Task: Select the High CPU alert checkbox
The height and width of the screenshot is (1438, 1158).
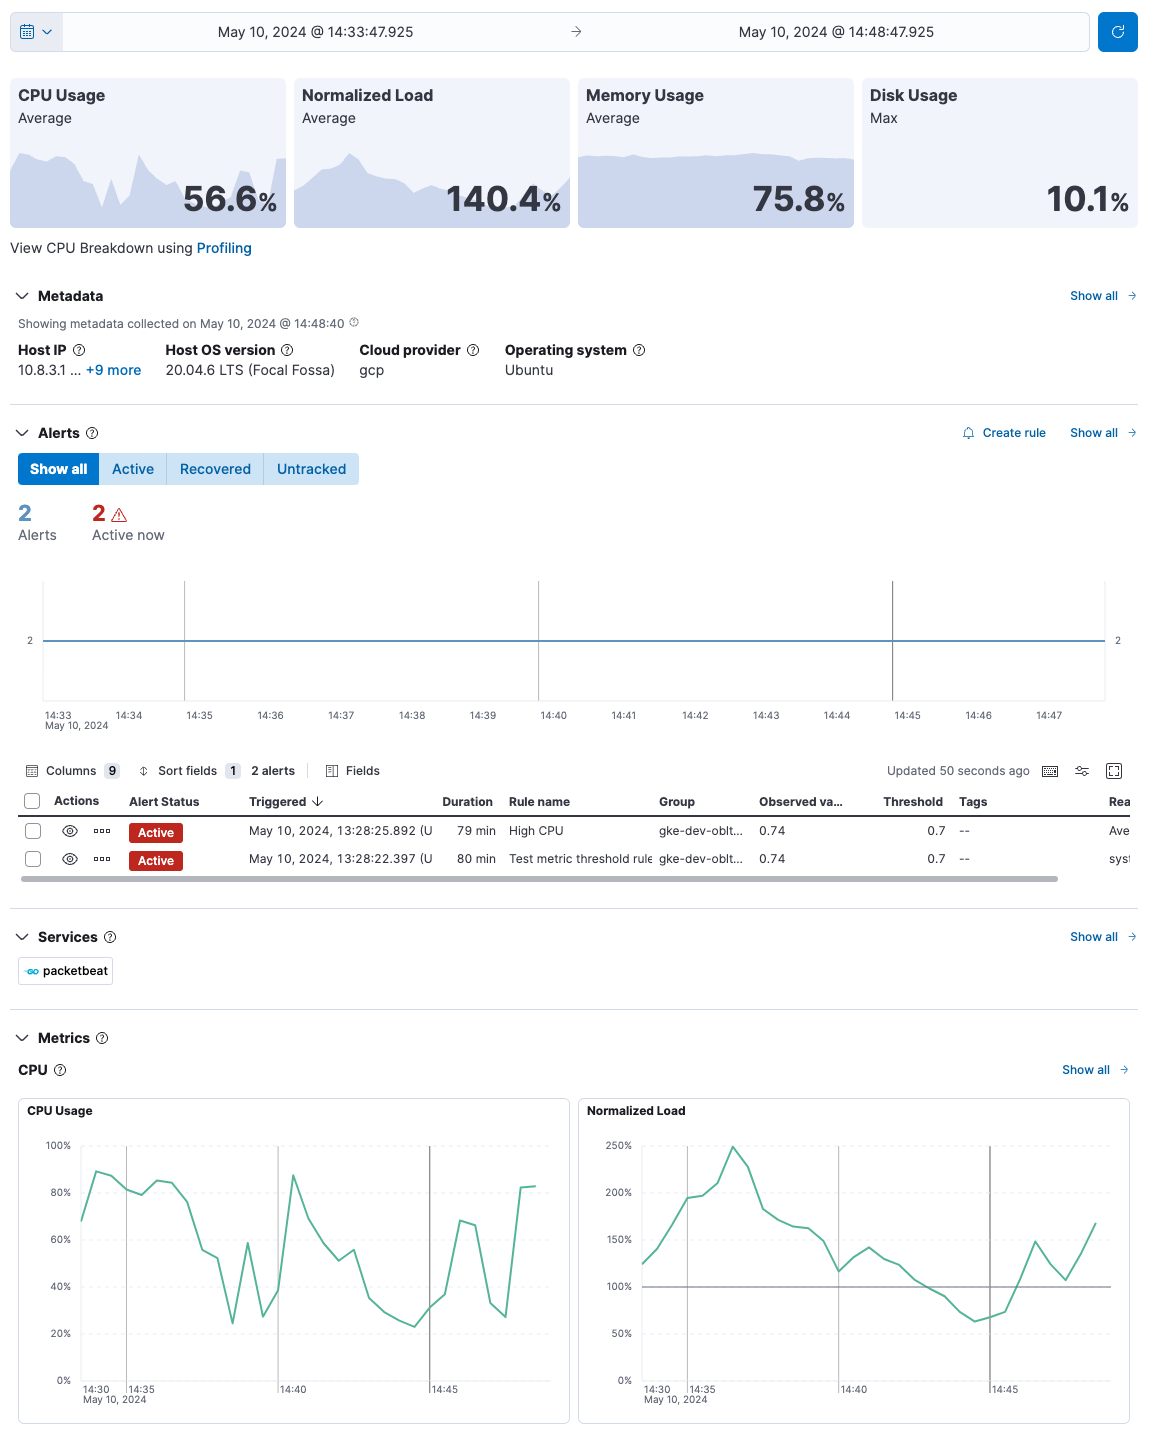Action: click(33, 831)
